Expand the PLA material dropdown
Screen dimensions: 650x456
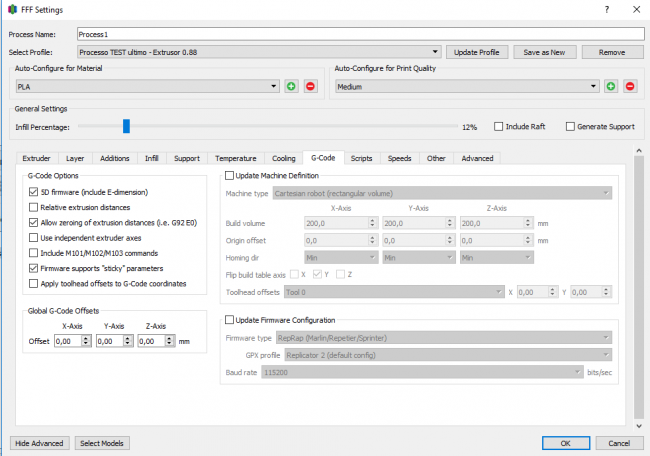tap(146, 87)
